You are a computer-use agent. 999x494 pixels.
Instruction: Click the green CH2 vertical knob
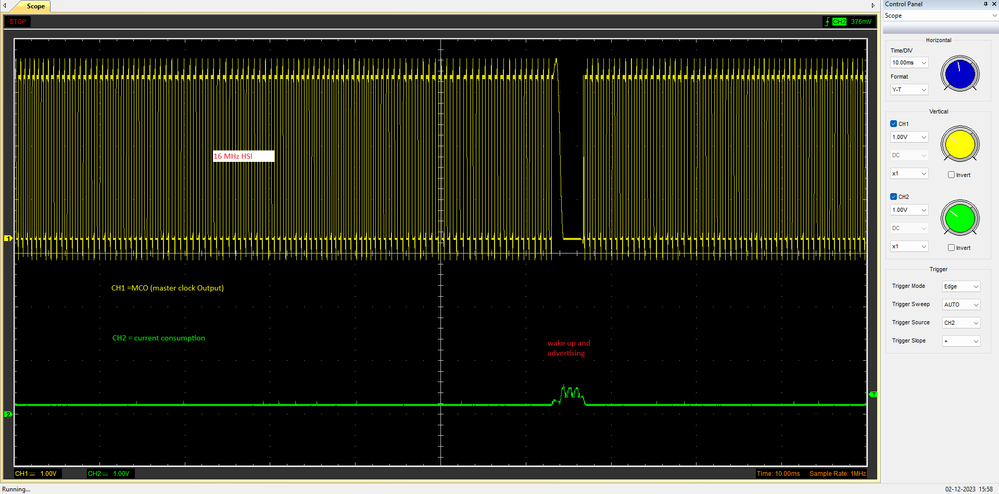(961, 217)
